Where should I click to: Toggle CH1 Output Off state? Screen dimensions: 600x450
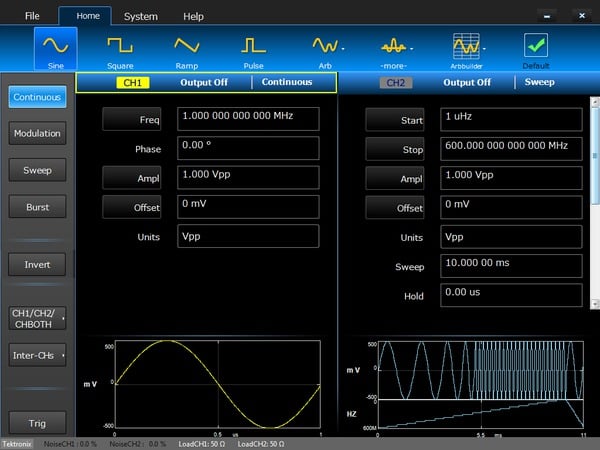click(209, 82)
